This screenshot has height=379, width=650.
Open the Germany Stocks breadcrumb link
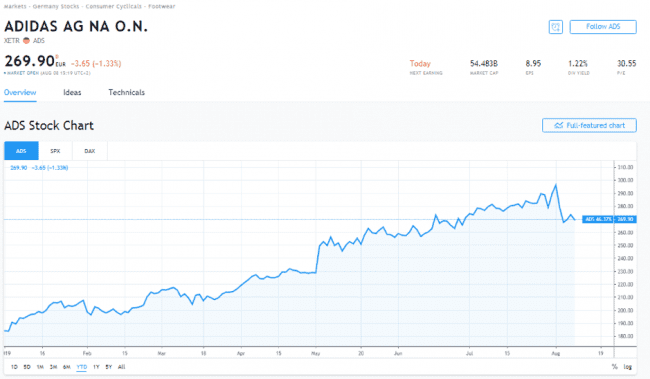(56, 6)
